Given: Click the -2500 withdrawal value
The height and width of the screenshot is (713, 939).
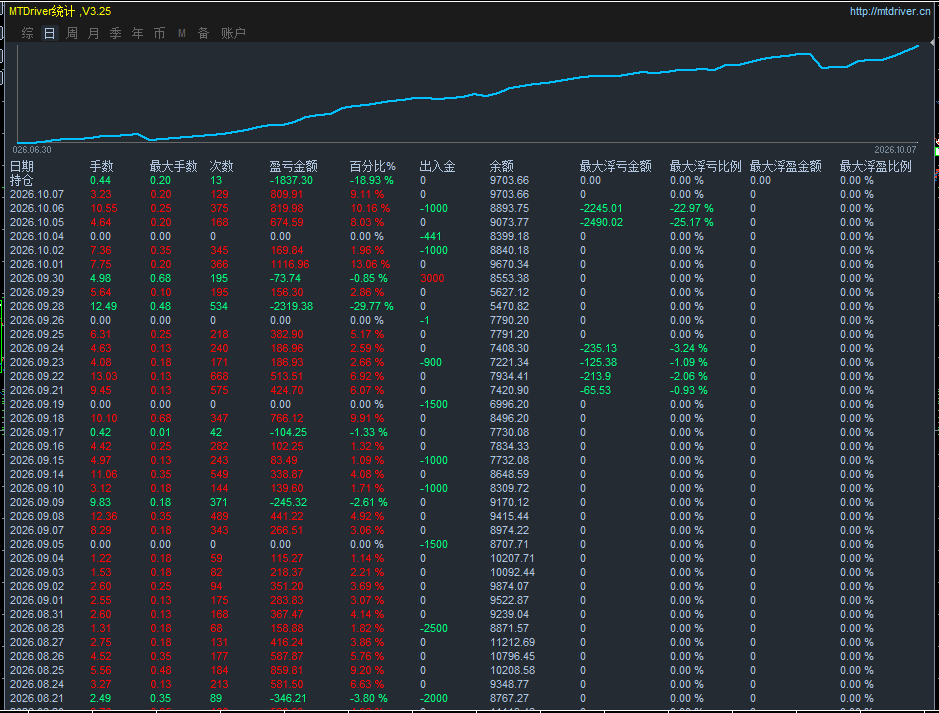Looking at the screenshot, I should [x=434, y=629].
